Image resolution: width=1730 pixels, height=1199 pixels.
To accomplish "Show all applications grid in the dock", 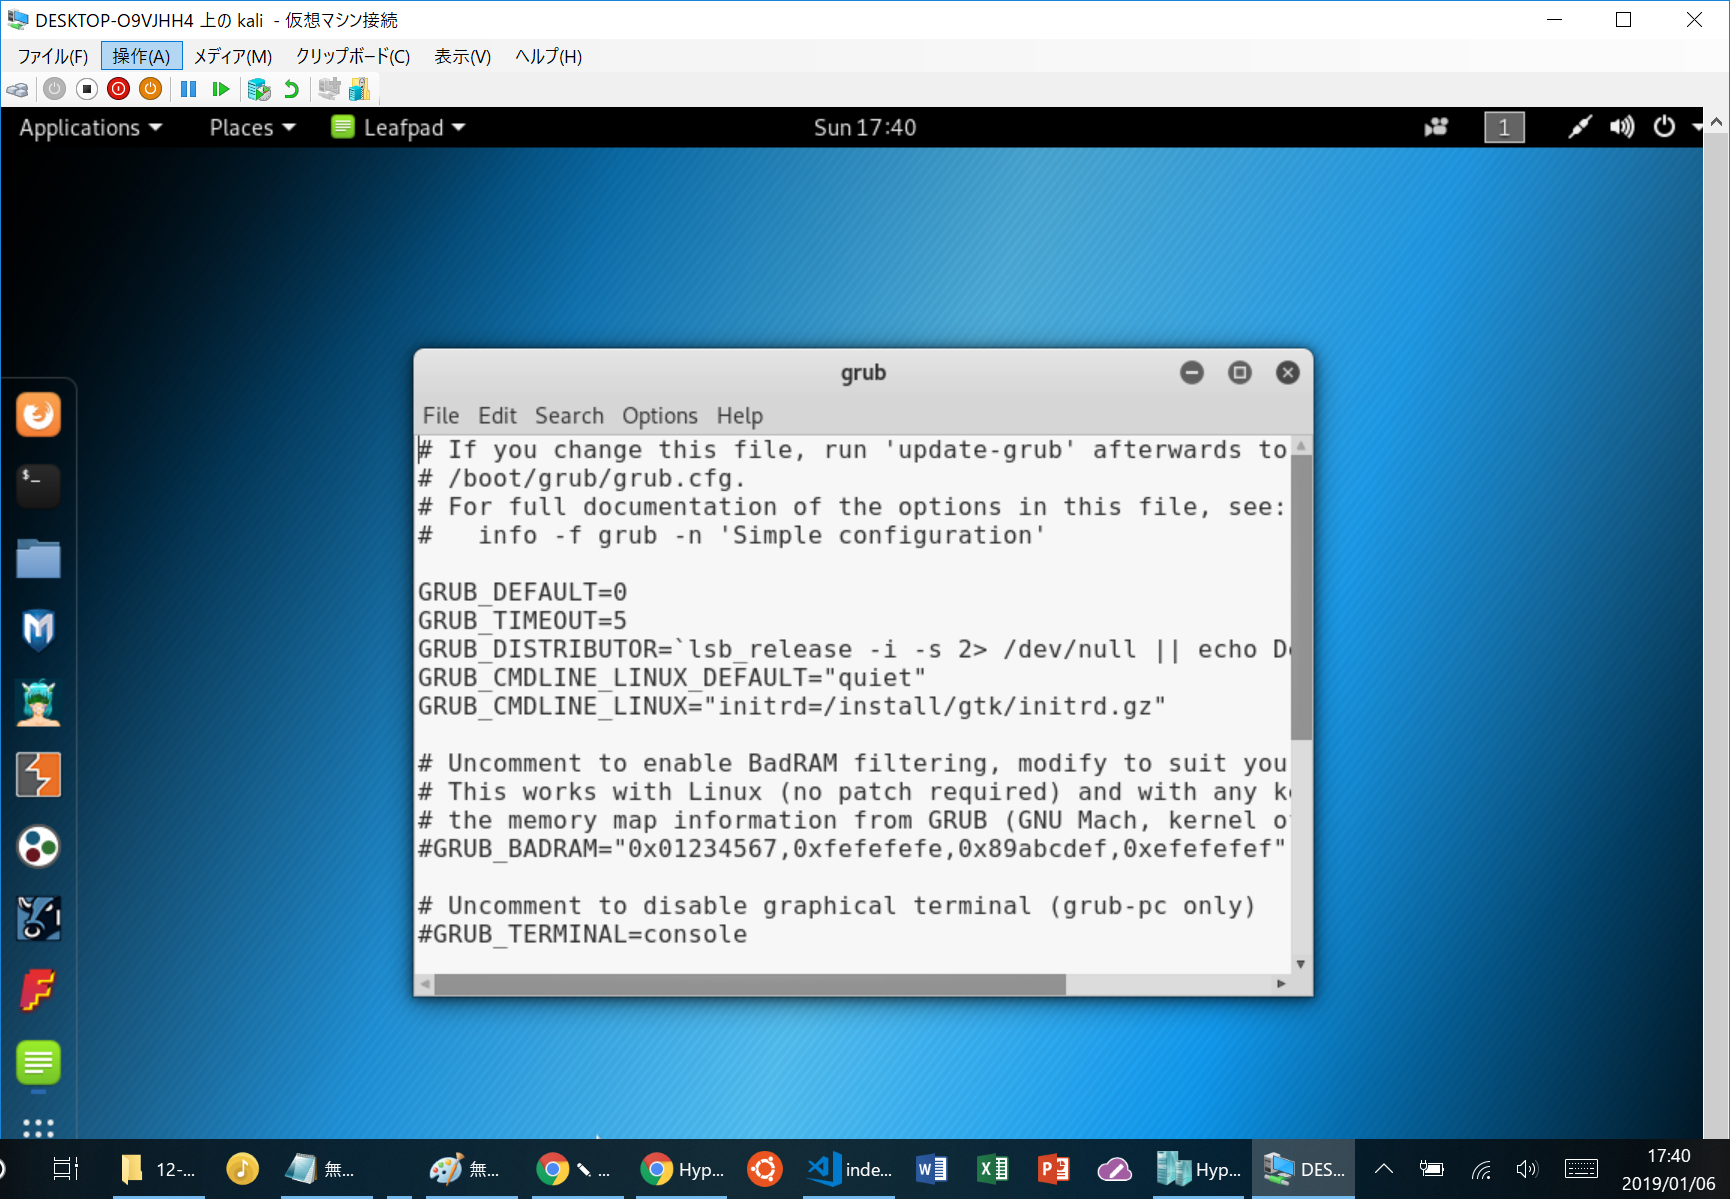I will point(38,1128).
